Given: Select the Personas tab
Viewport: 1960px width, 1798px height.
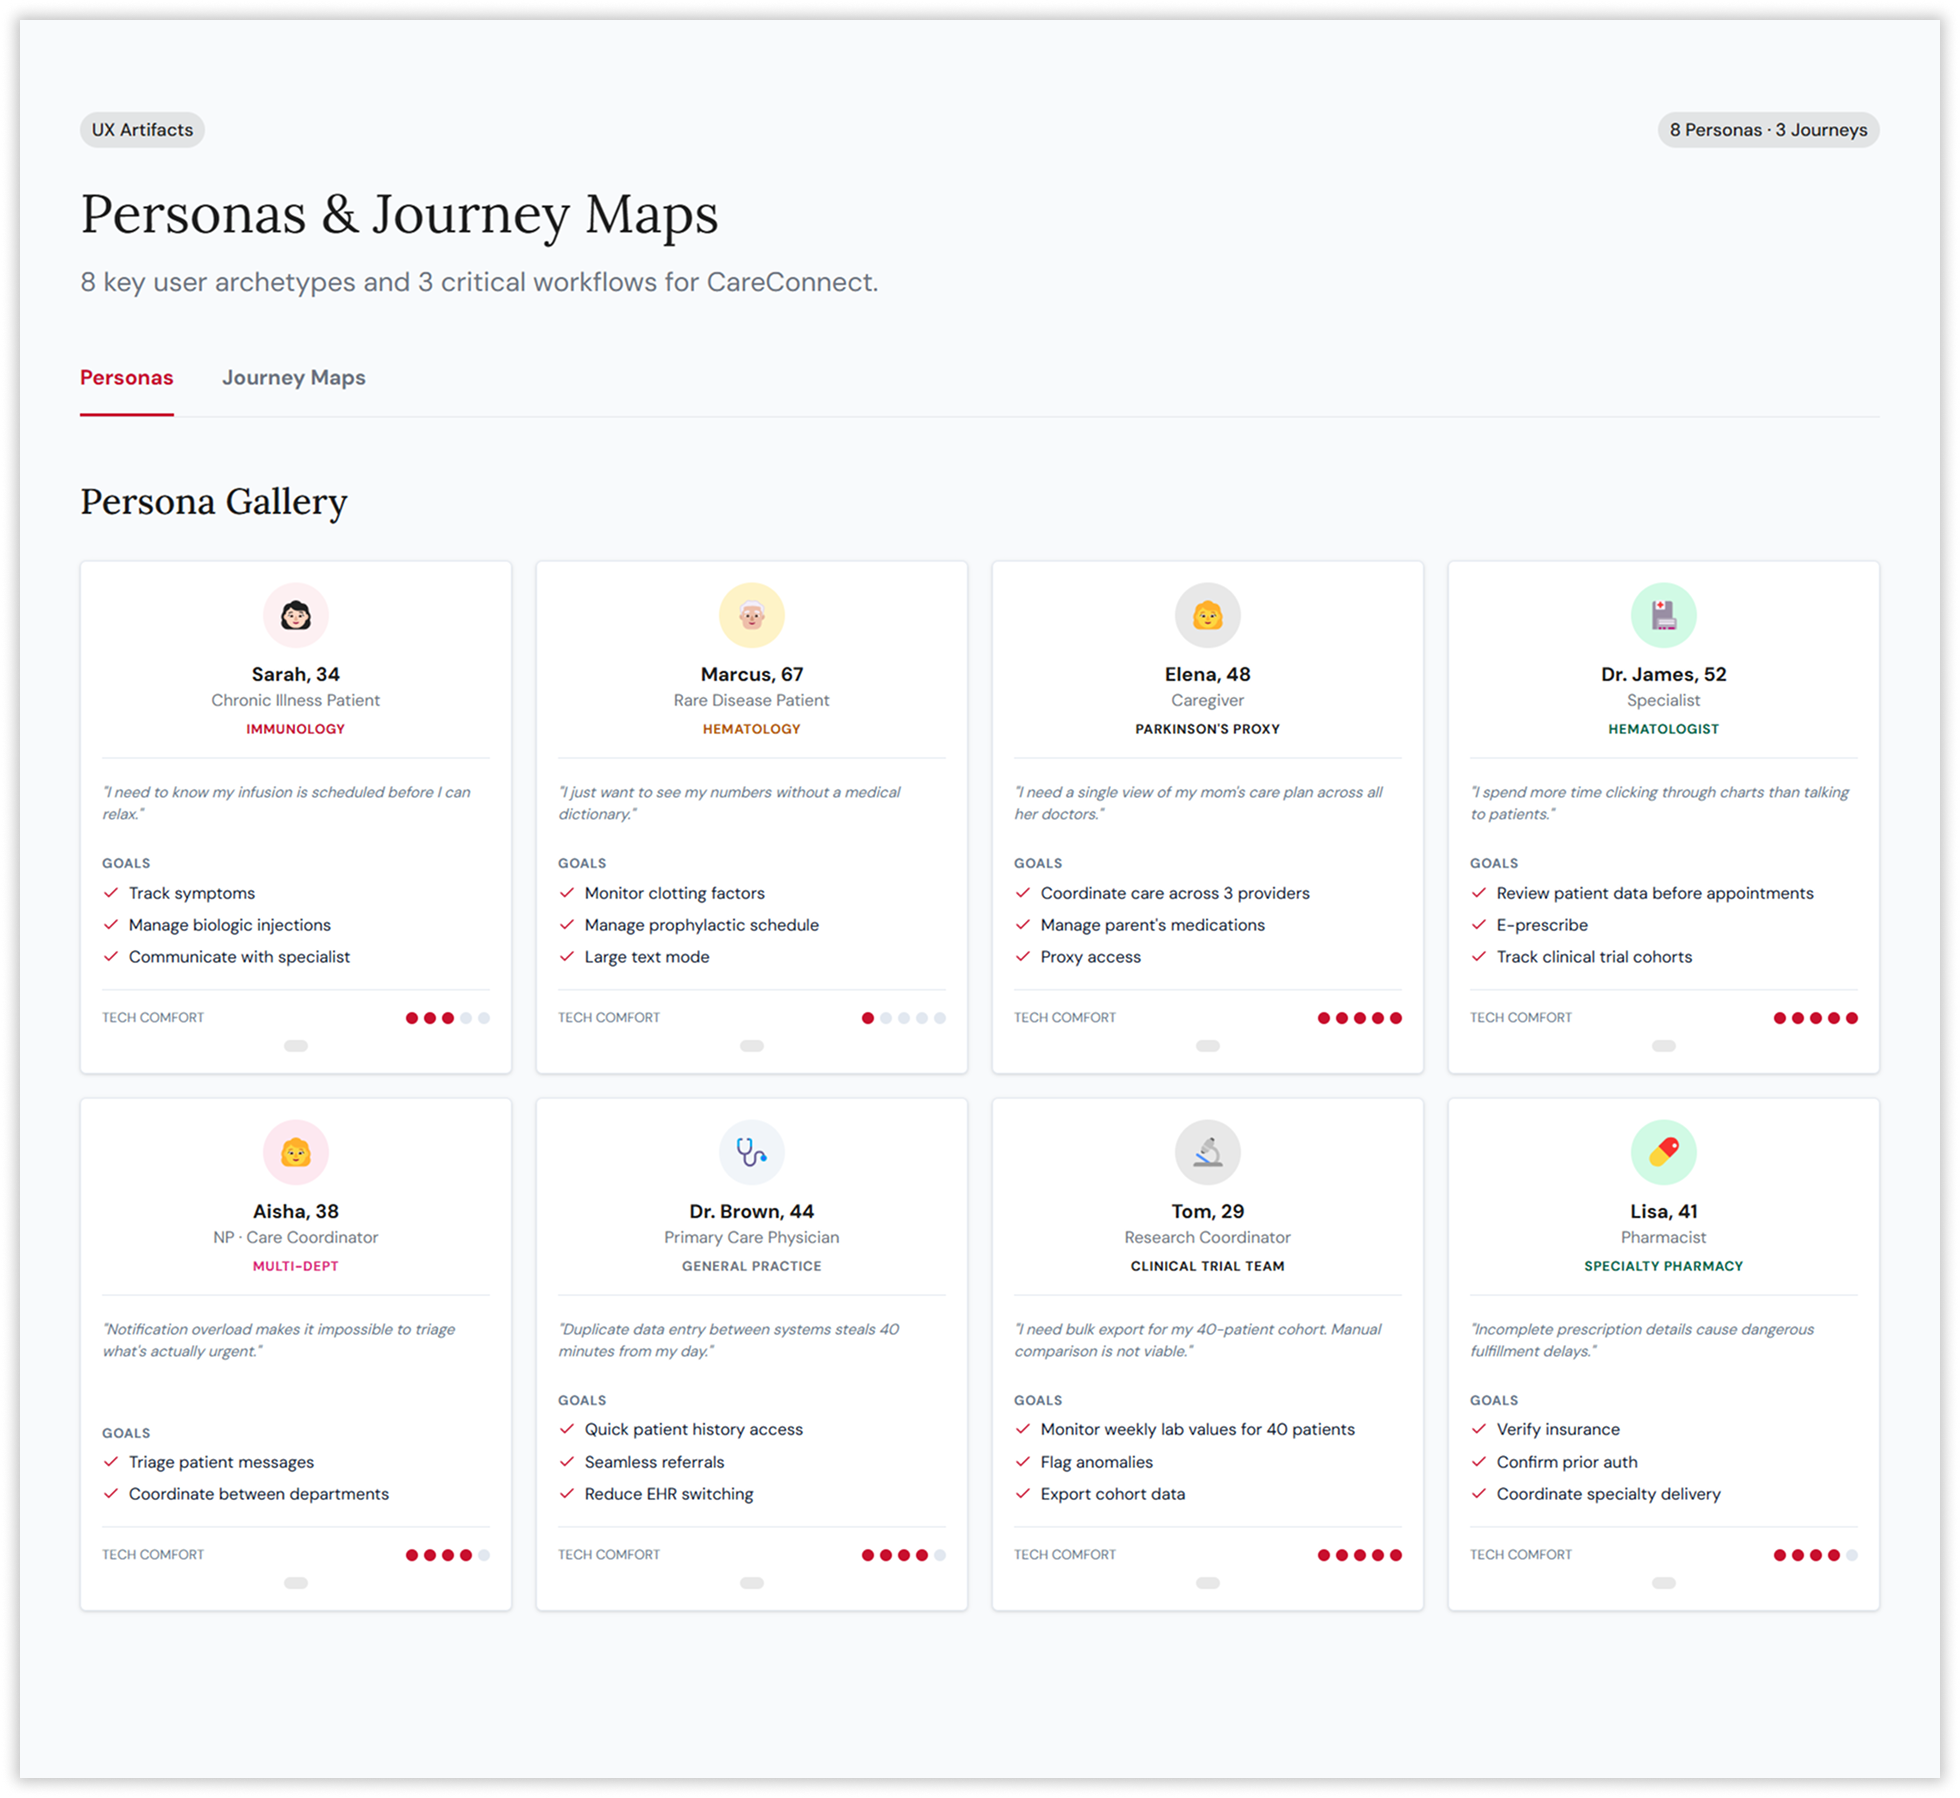Looking at the screenshot, I should pyautogui.click(x=127, y=378).
